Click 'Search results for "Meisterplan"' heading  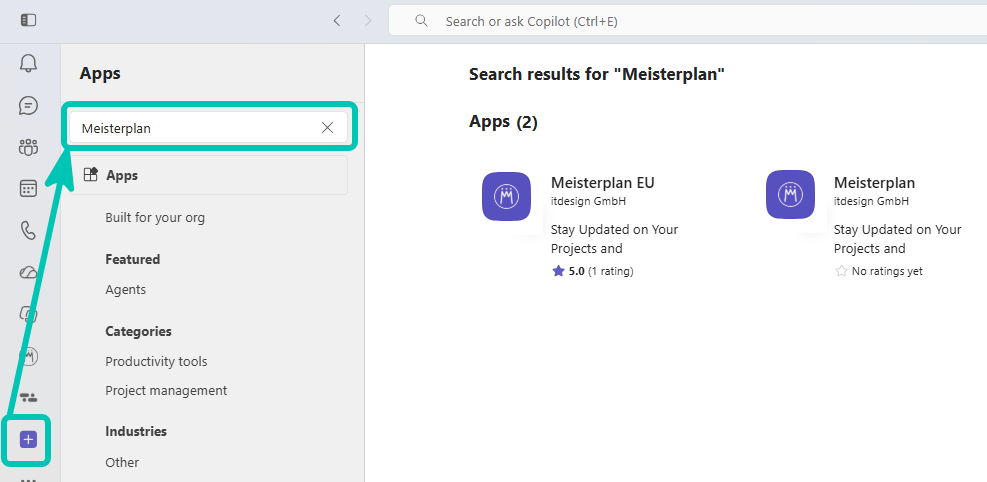coord(597,74)
